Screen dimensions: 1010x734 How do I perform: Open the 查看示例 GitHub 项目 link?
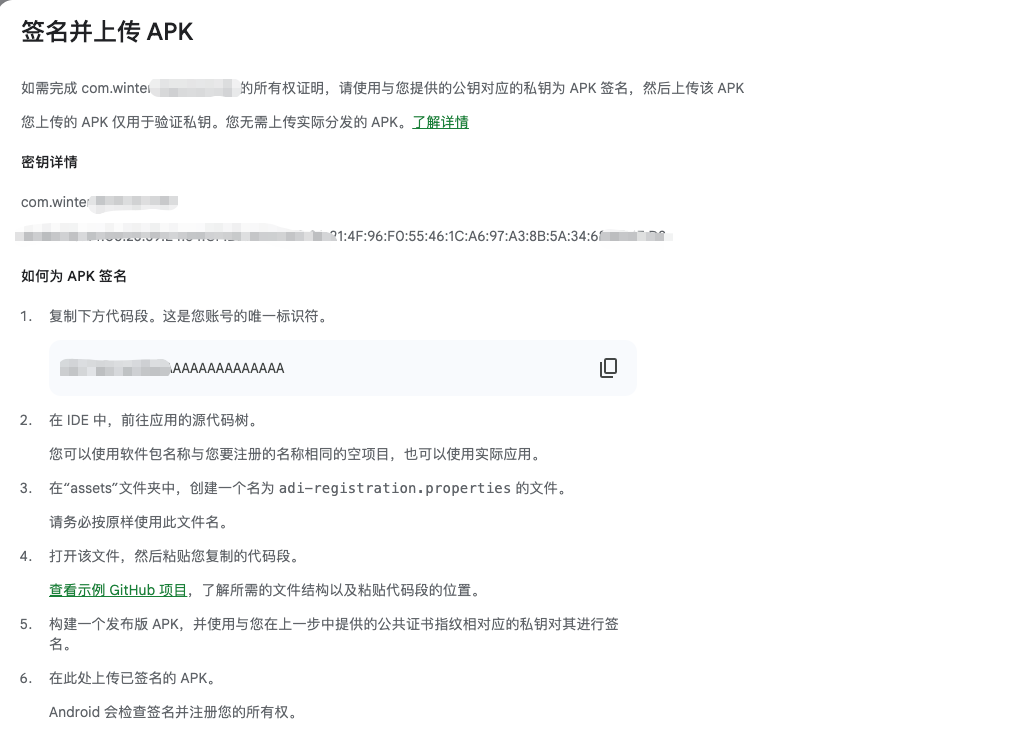coord(118,590)
